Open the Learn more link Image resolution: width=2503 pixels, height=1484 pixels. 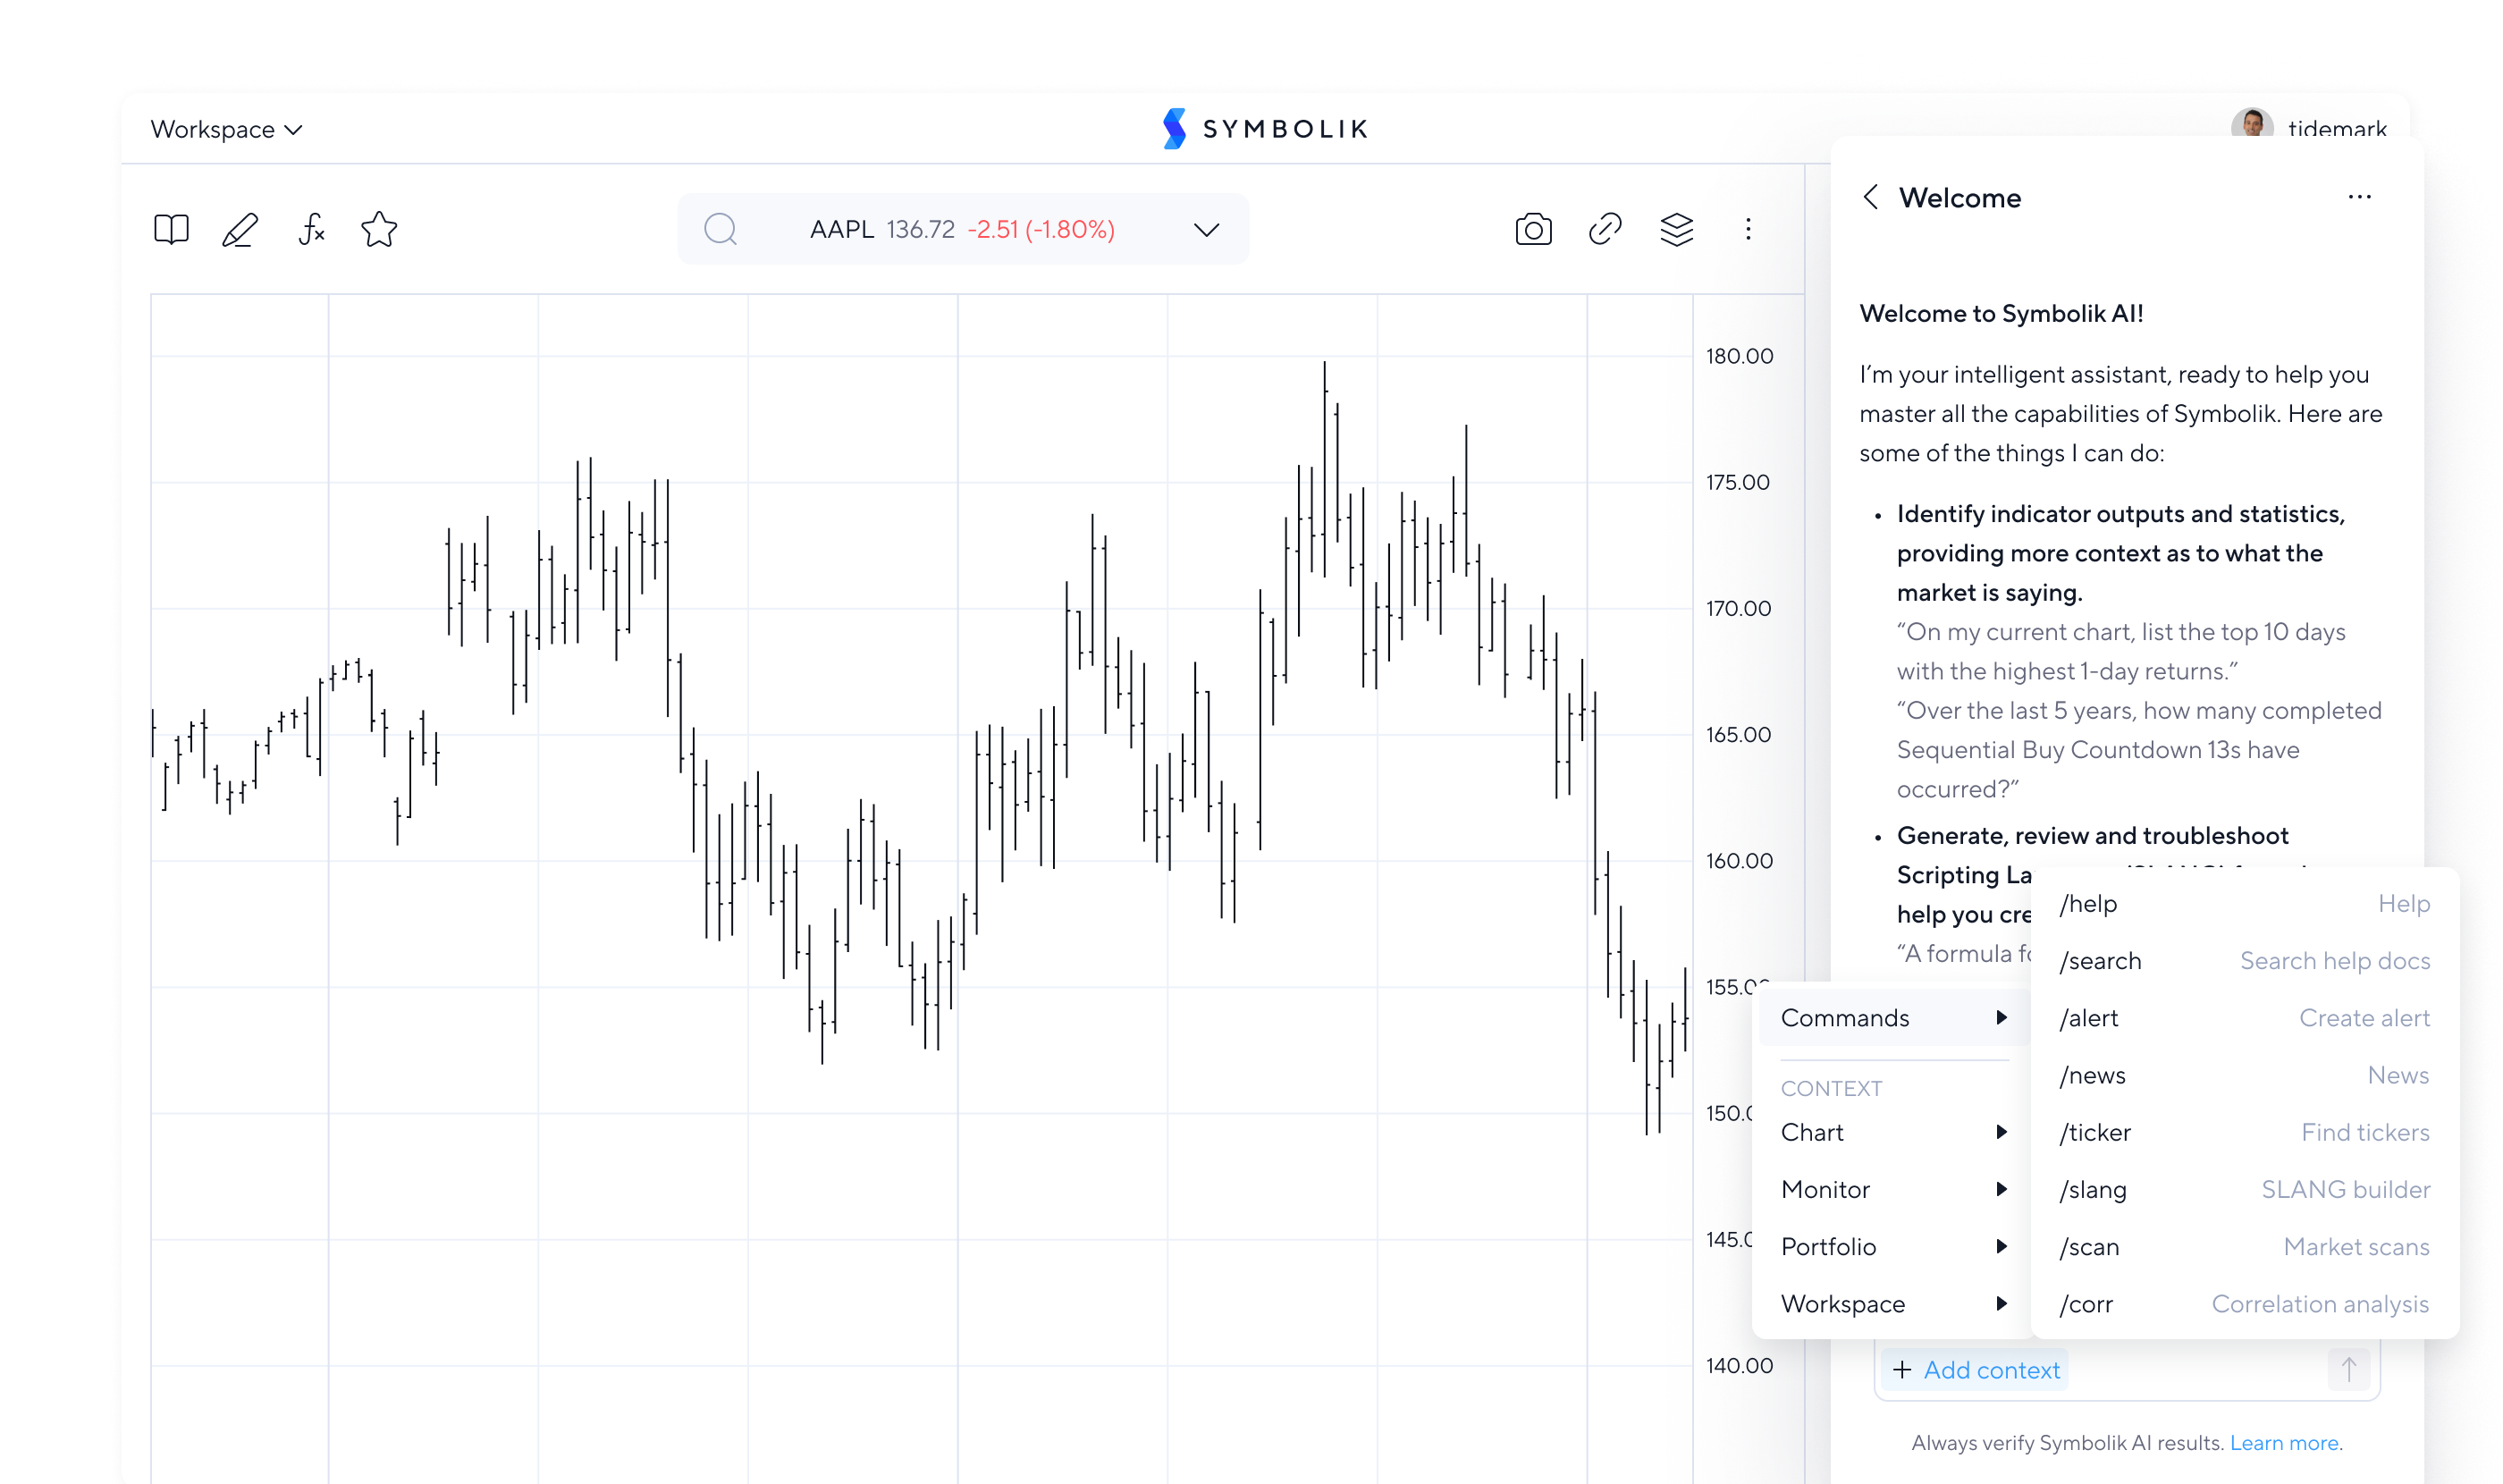[x=2283, y=1442]
